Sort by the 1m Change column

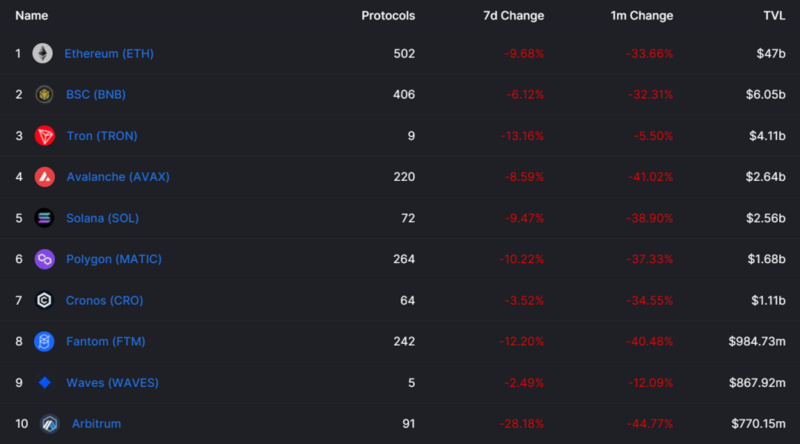[642, 16]
